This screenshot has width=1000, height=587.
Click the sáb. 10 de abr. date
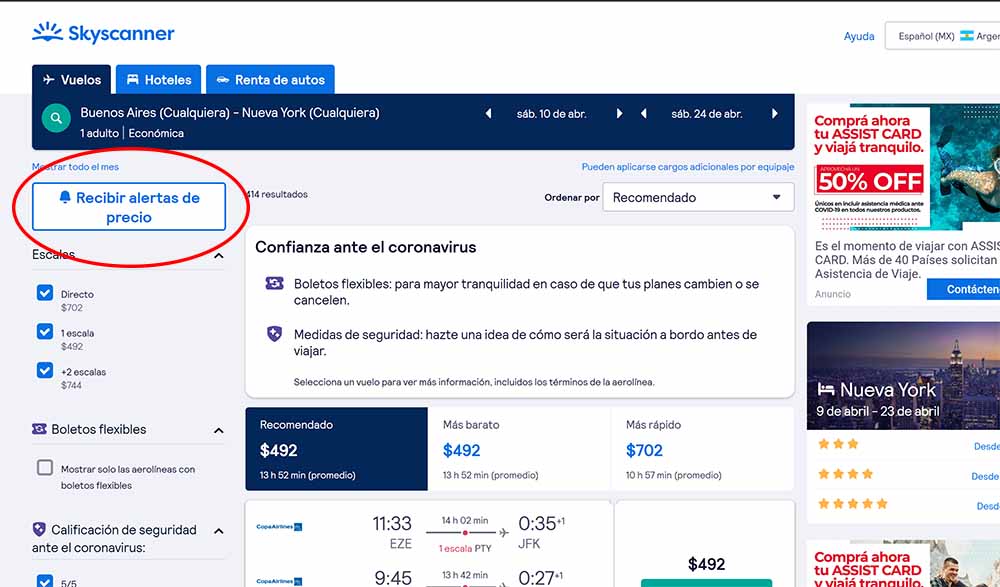click(x=552, y=114)
